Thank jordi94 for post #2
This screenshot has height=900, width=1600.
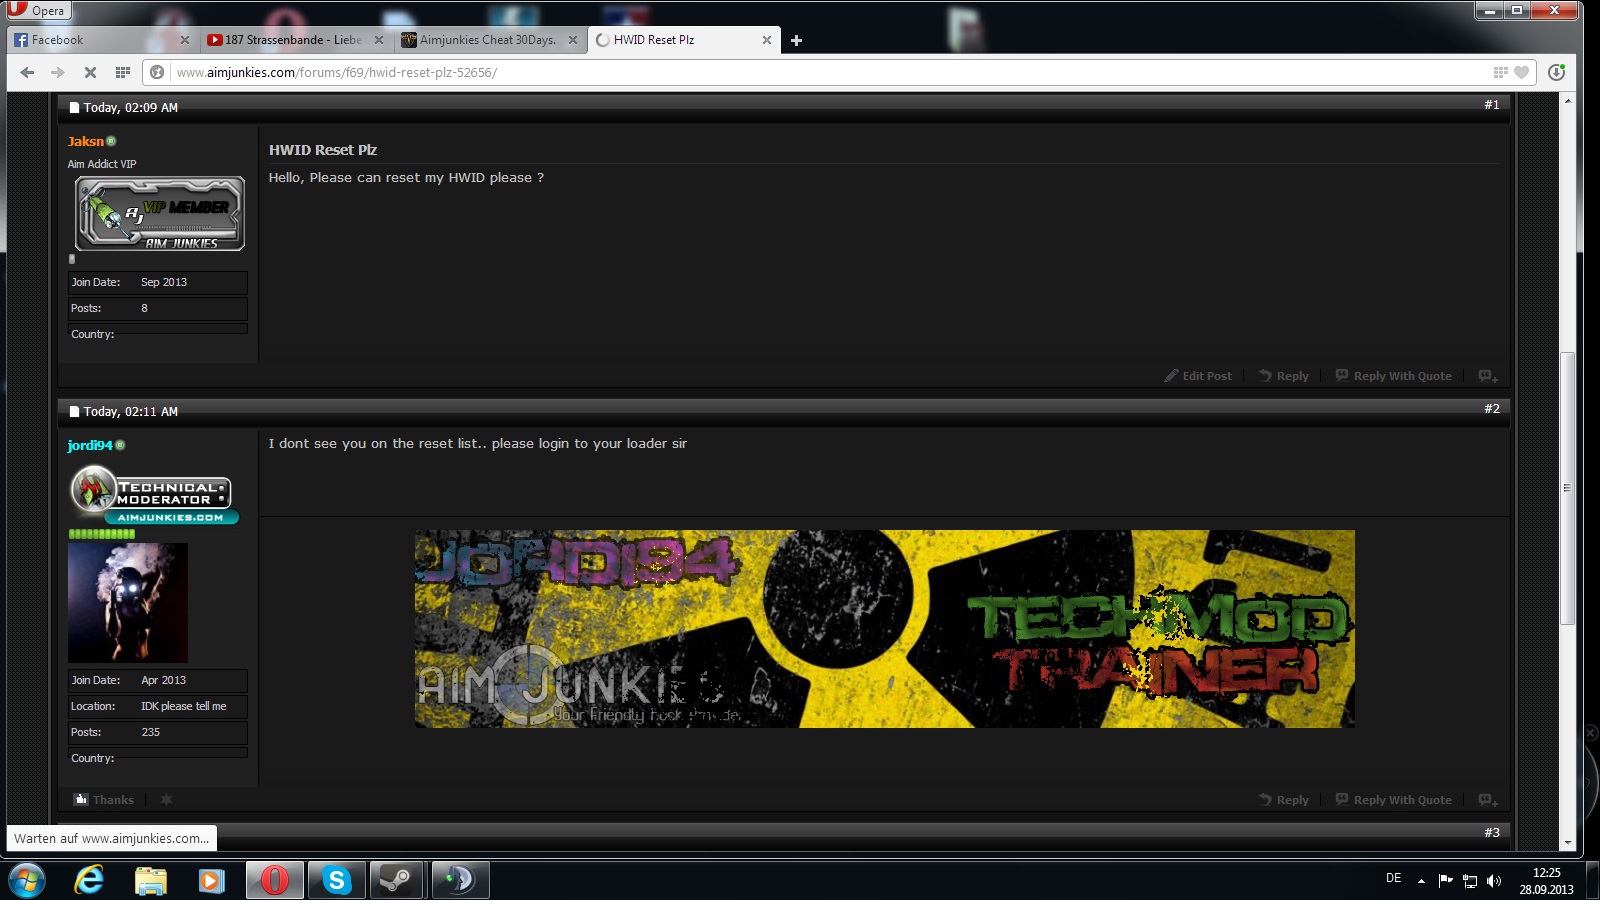coord(104,800)
